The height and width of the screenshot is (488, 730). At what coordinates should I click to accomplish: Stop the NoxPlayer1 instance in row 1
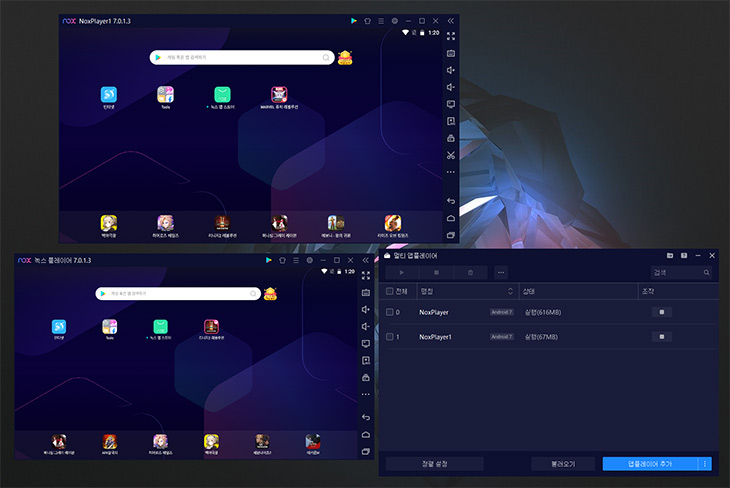point(662,337)
